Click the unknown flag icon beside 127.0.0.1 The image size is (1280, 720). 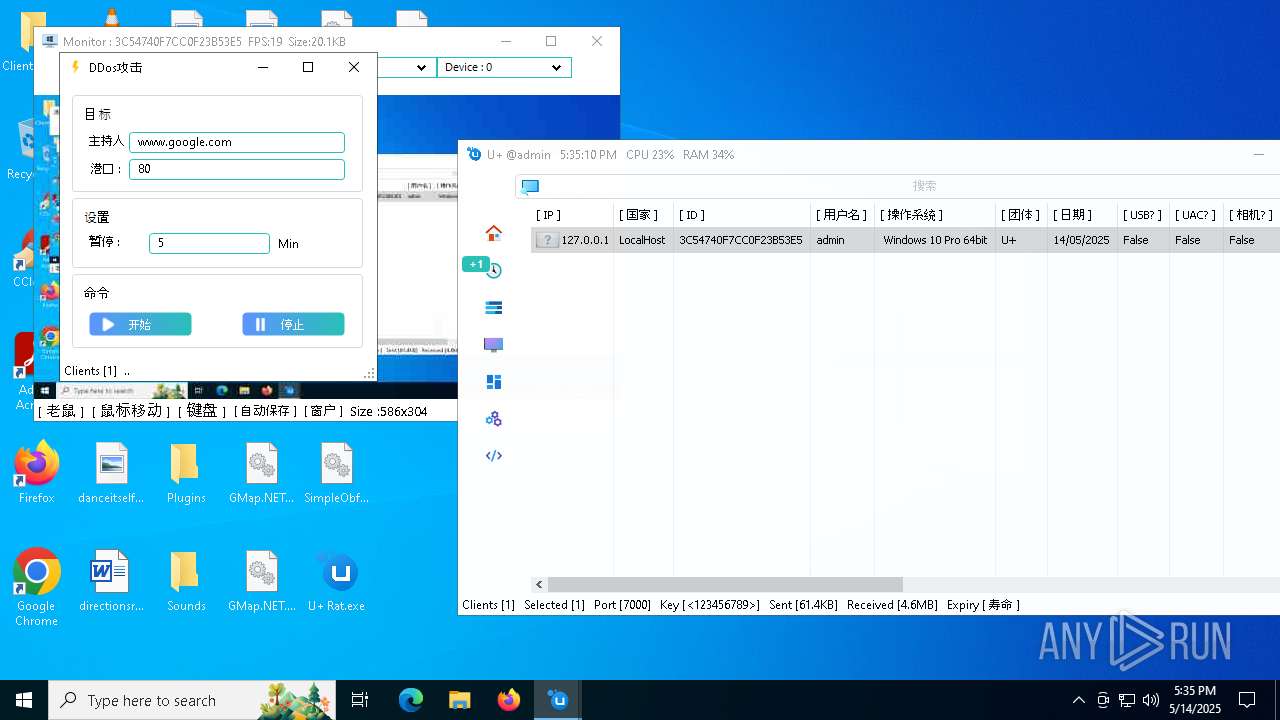click(547, 240)
